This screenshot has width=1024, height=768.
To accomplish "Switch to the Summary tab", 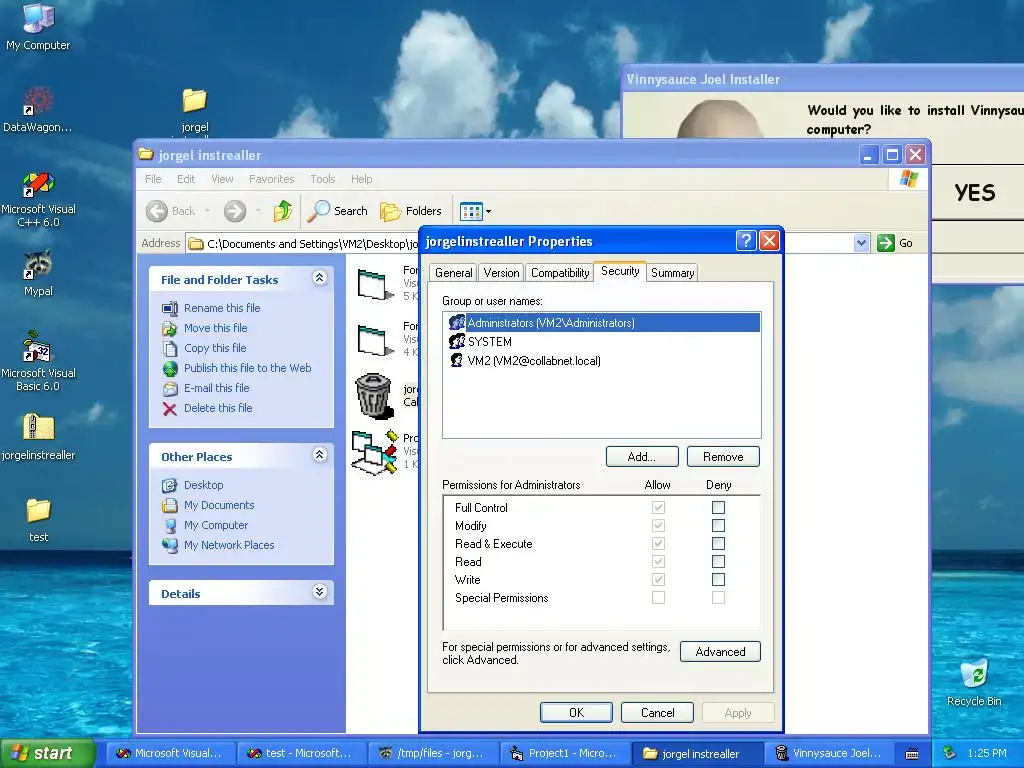I will (x=673, y=273).
